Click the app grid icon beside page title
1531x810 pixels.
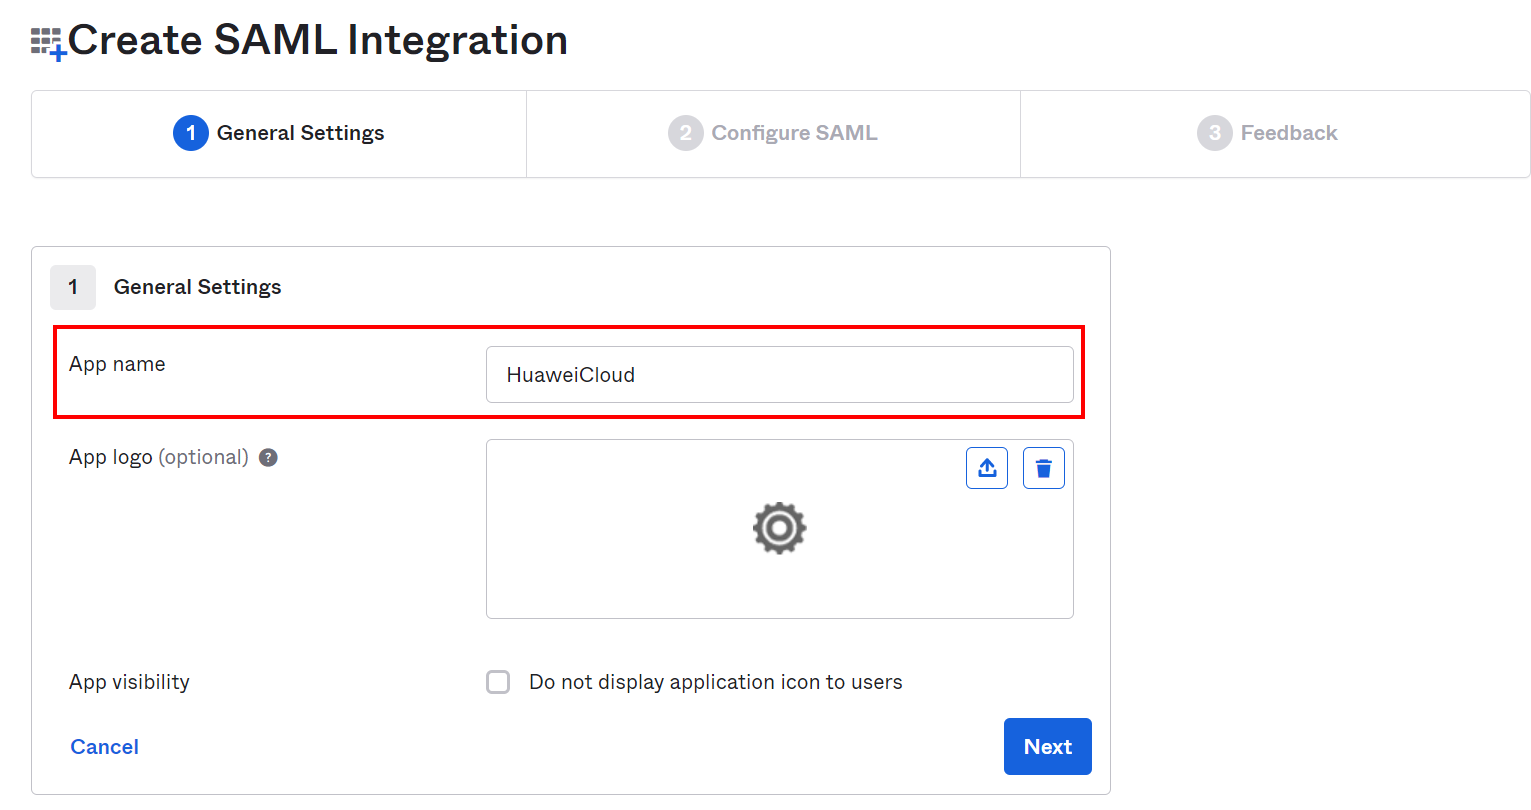(x=47, y=42)
